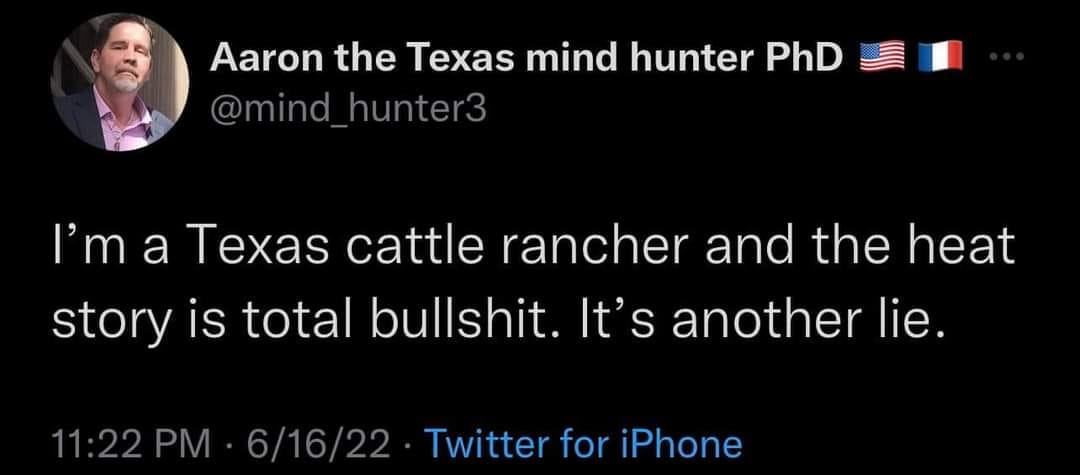The image size is (1080, 475).
Task: Open the "Twitter for iPhone" source link
Action: point(584,443)
